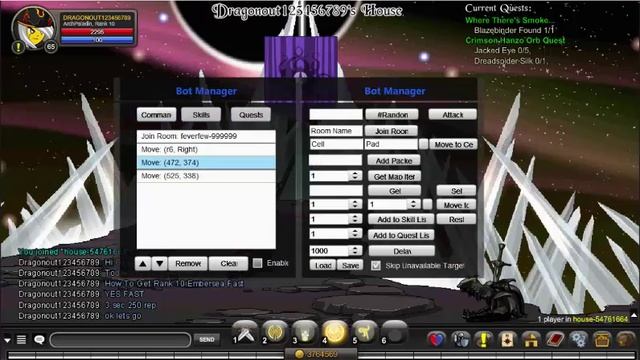Image resolution: width=640 pixels, height=360 pixels.
Task: Toggle the Enable bot checkbox
Action: 258,263
